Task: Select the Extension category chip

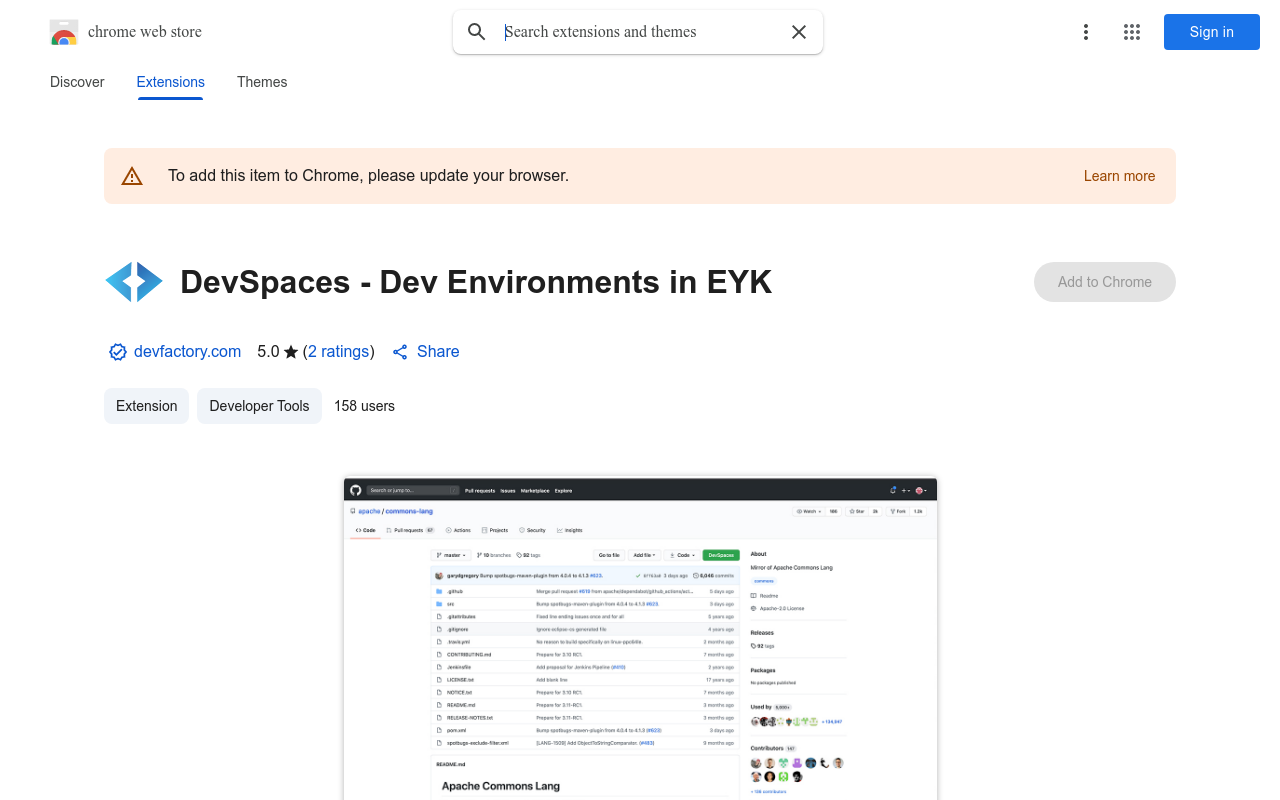Action: (x=146, y=406)
